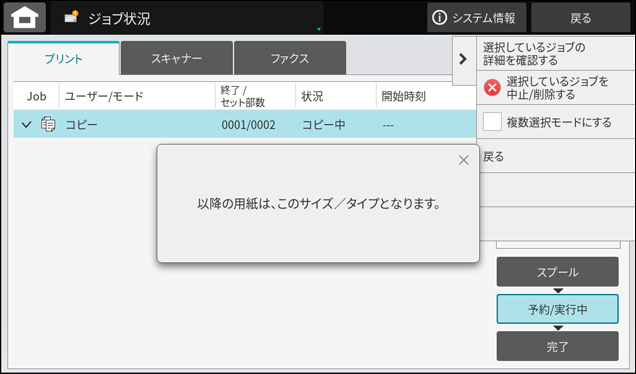
Task: Switch to the スキャナー tab
Action: point(176,58)
